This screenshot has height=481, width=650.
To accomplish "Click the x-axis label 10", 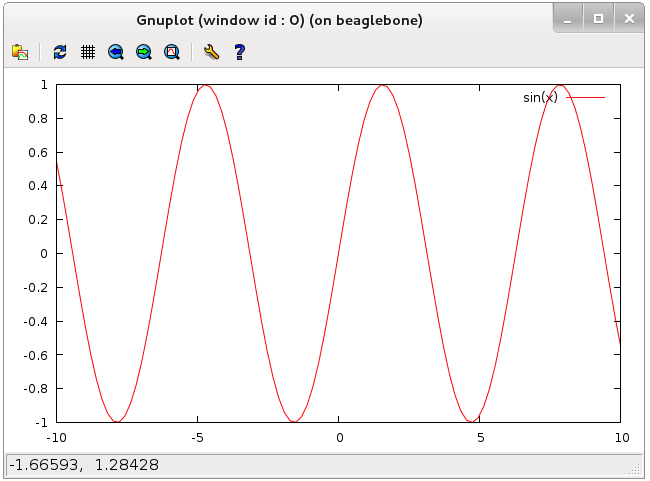I will point(622,438).
